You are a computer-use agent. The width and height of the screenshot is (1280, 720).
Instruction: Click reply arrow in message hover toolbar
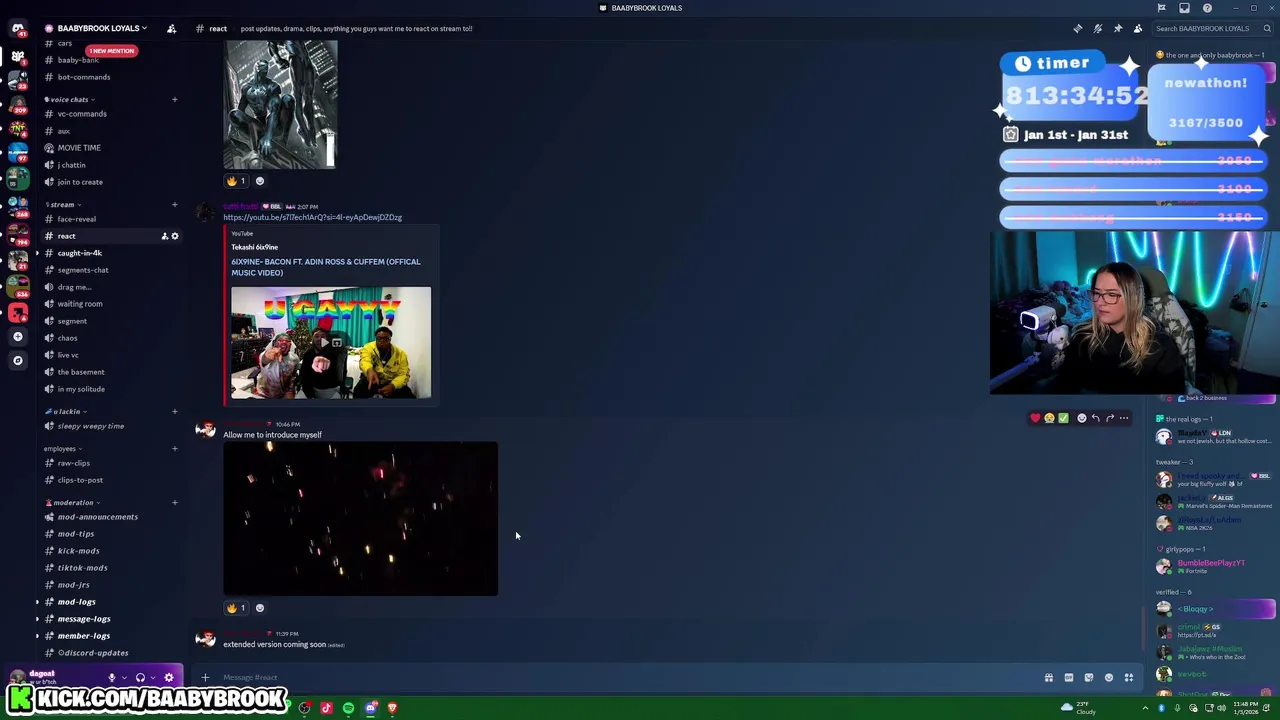pos(1095,418)
